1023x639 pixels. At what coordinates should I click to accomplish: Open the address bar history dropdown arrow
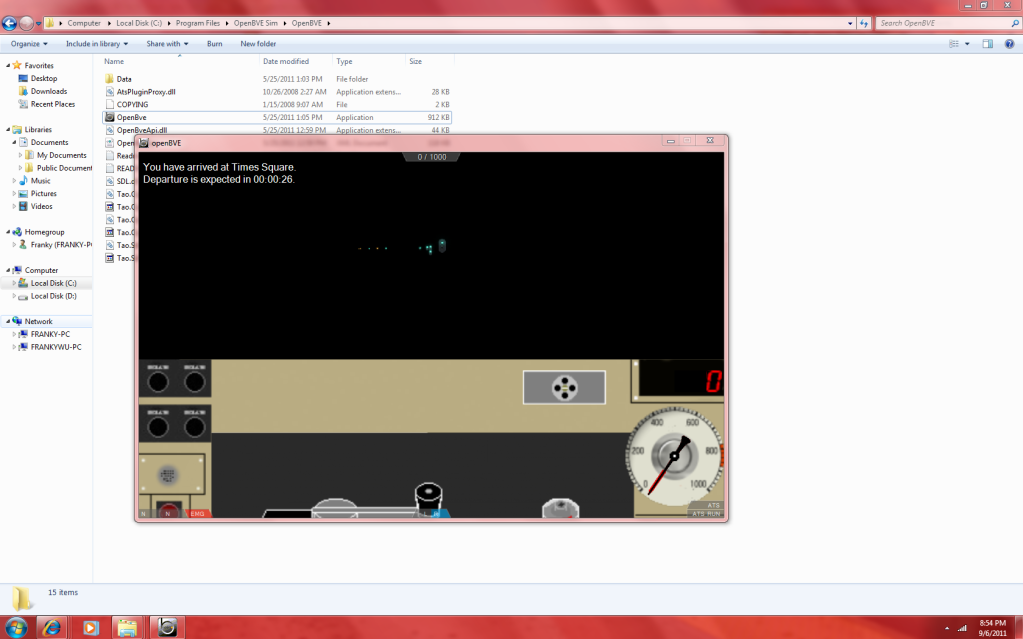coord(850,23)
